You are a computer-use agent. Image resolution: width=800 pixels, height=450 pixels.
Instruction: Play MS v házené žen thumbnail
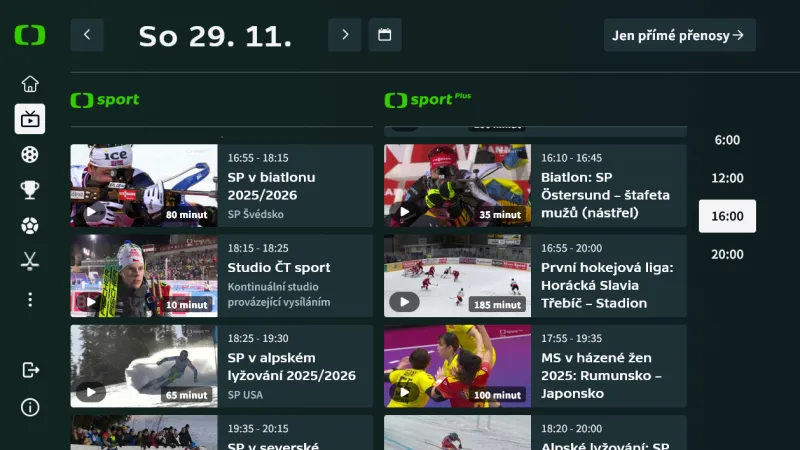pos(458,366)
